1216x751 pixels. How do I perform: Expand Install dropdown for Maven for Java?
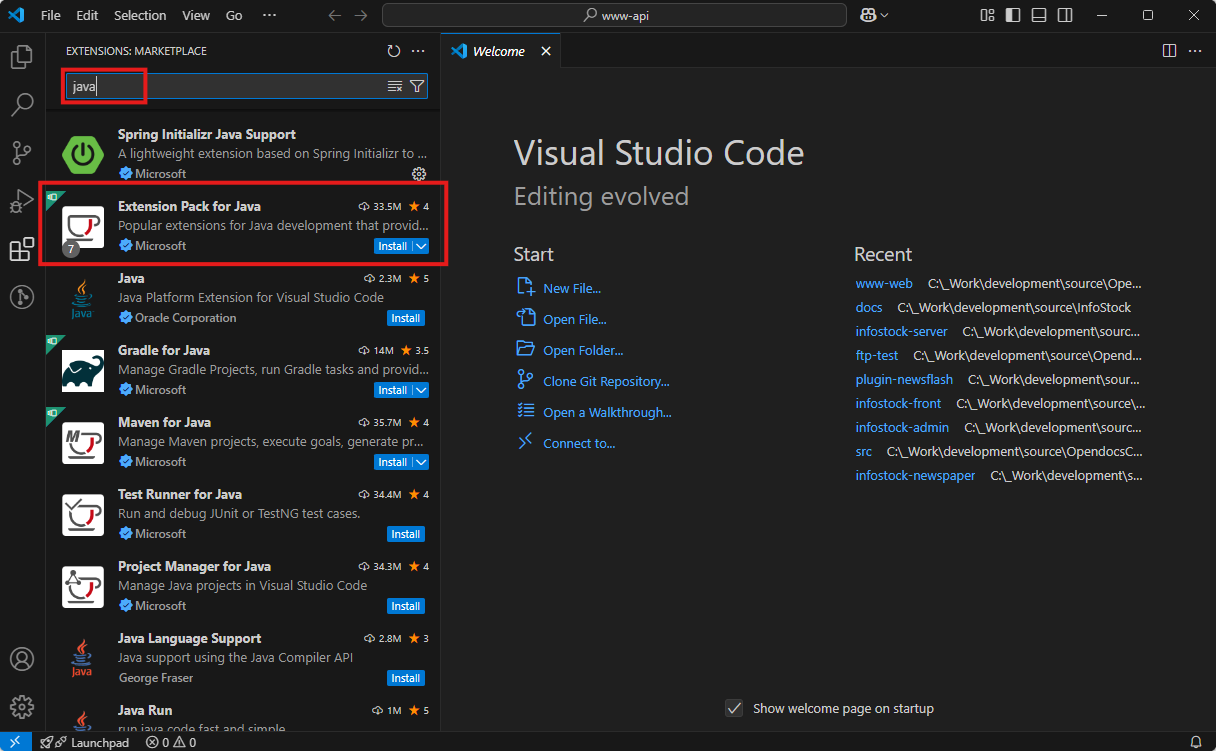[421, 462]
